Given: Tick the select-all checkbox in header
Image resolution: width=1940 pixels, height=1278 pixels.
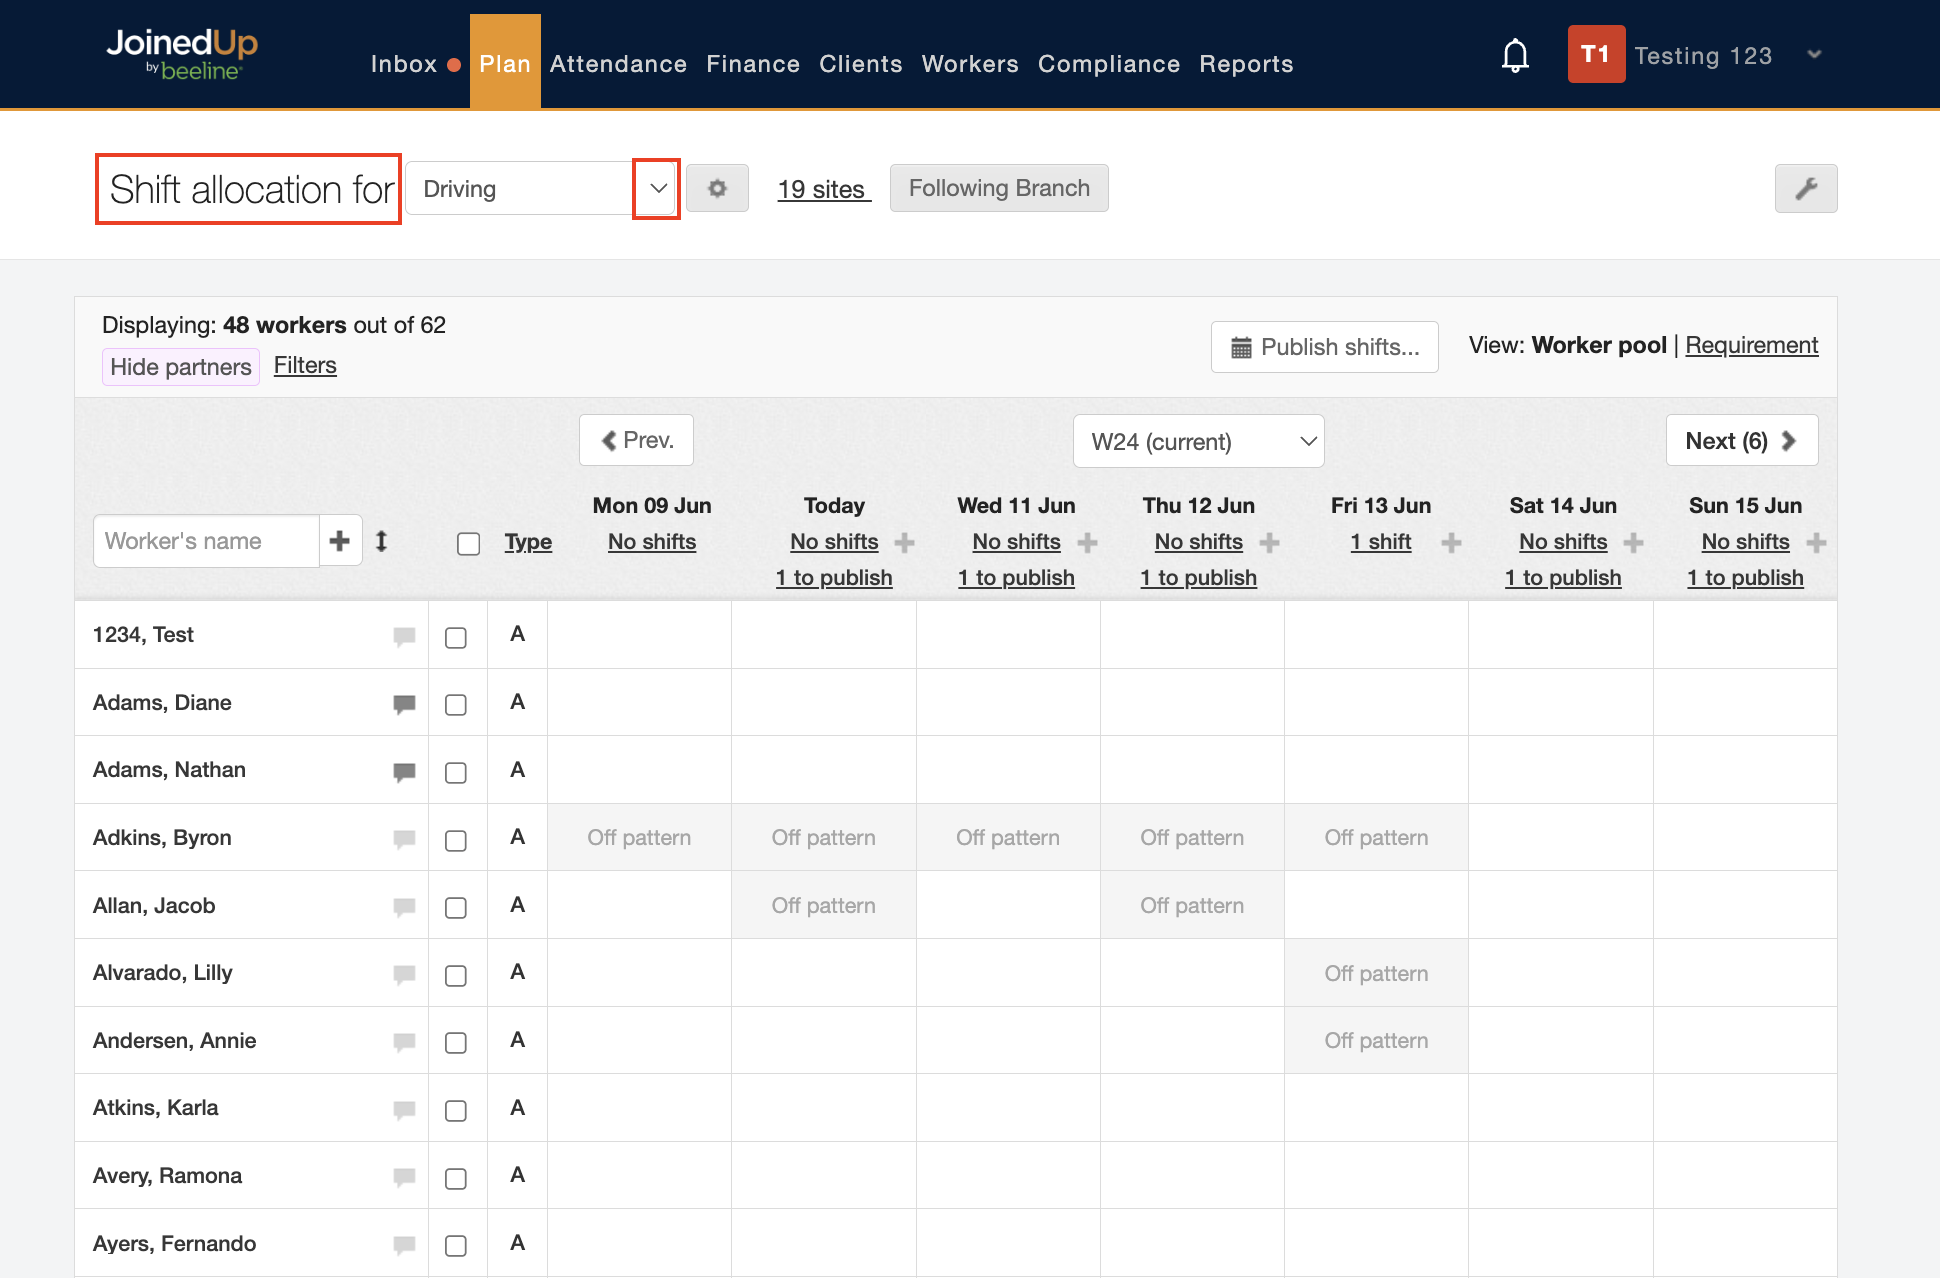Looking at the screenshot, I should point(468,543).
